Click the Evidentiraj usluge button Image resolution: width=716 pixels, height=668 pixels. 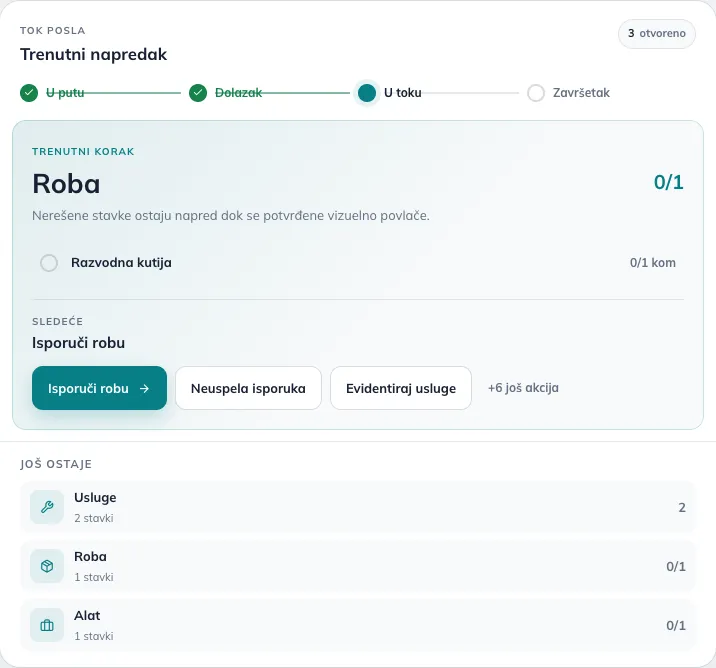[x=401, y=388]
